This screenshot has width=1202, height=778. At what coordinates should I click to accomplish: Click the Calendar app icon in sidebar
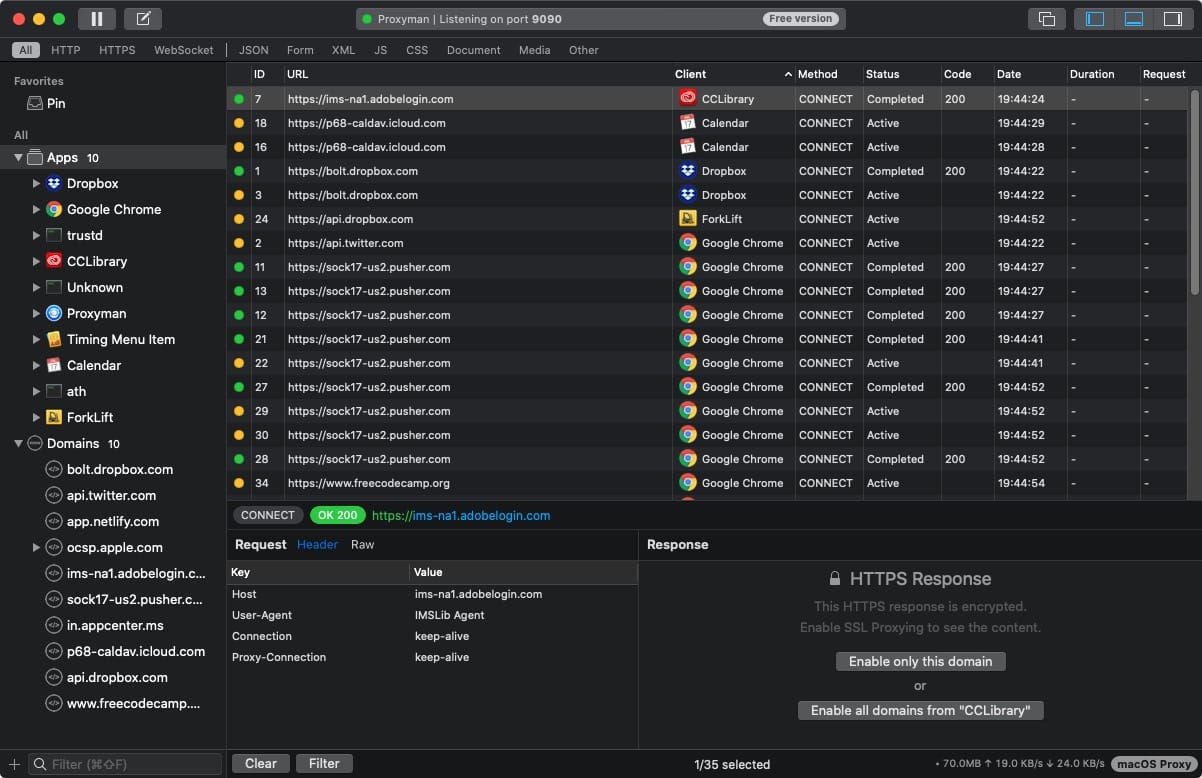click(54, 365)
